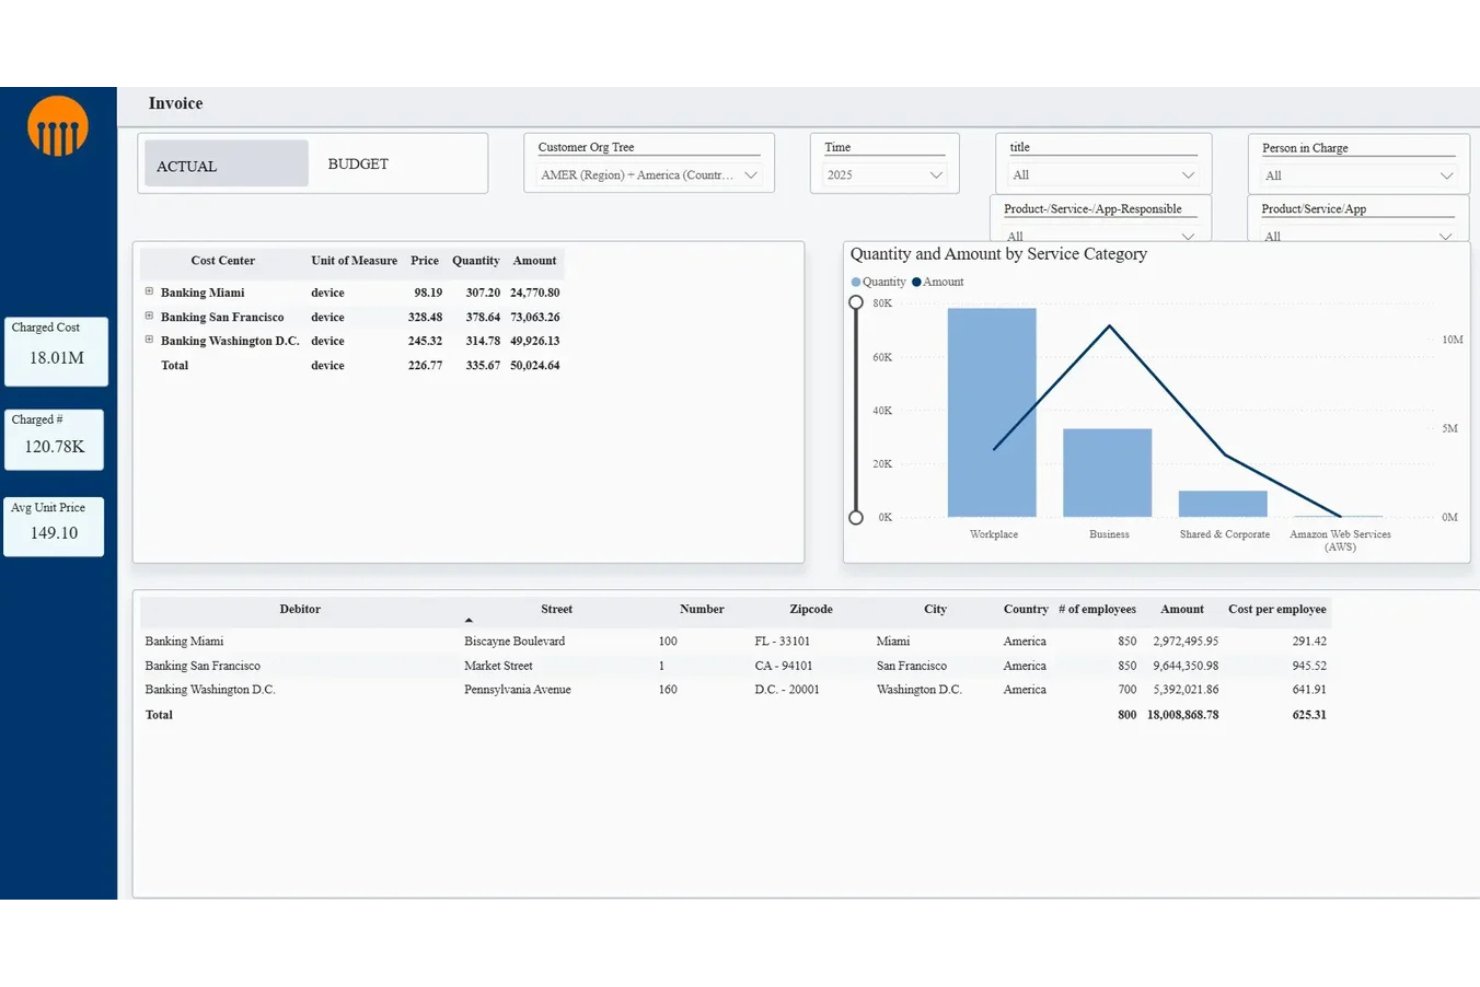1480x987 pixels.
Task: Open the Person in Charge dropdown
Action: pyautogui.click(x=1358, y=176)
